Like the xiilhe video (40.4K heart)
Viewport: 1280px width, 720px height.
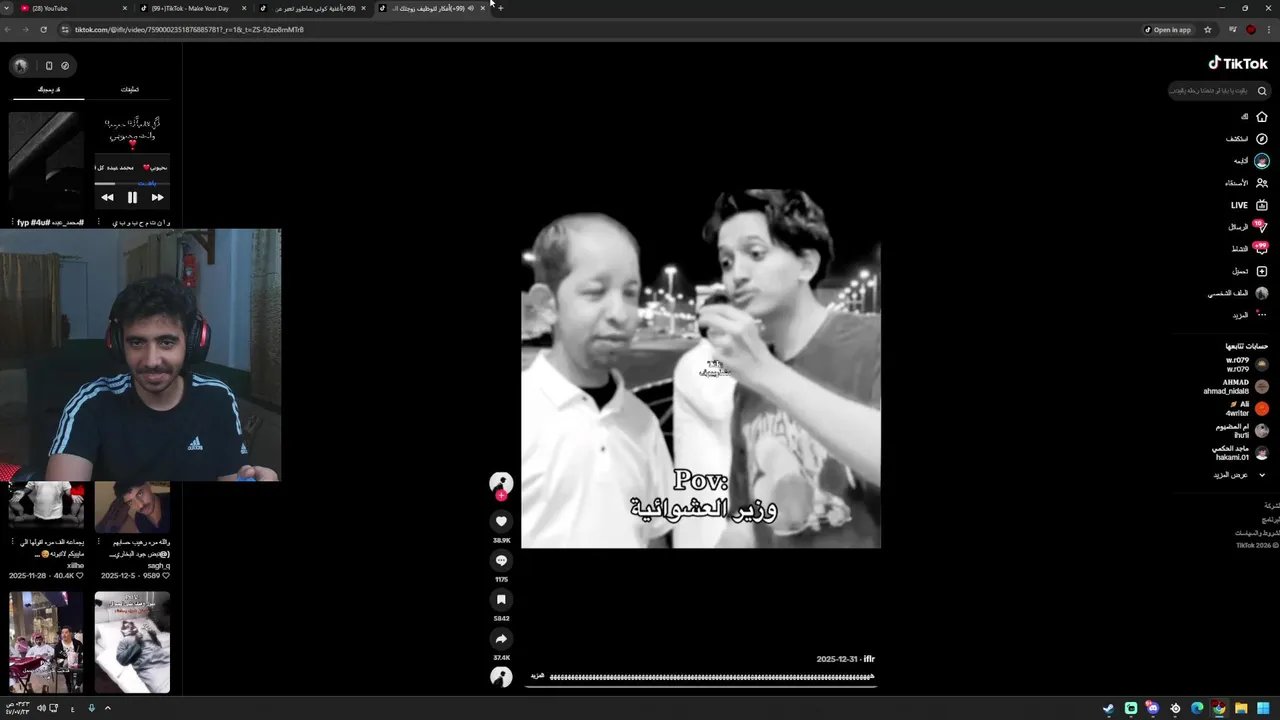pyautogui.click(x=80, y=576)
